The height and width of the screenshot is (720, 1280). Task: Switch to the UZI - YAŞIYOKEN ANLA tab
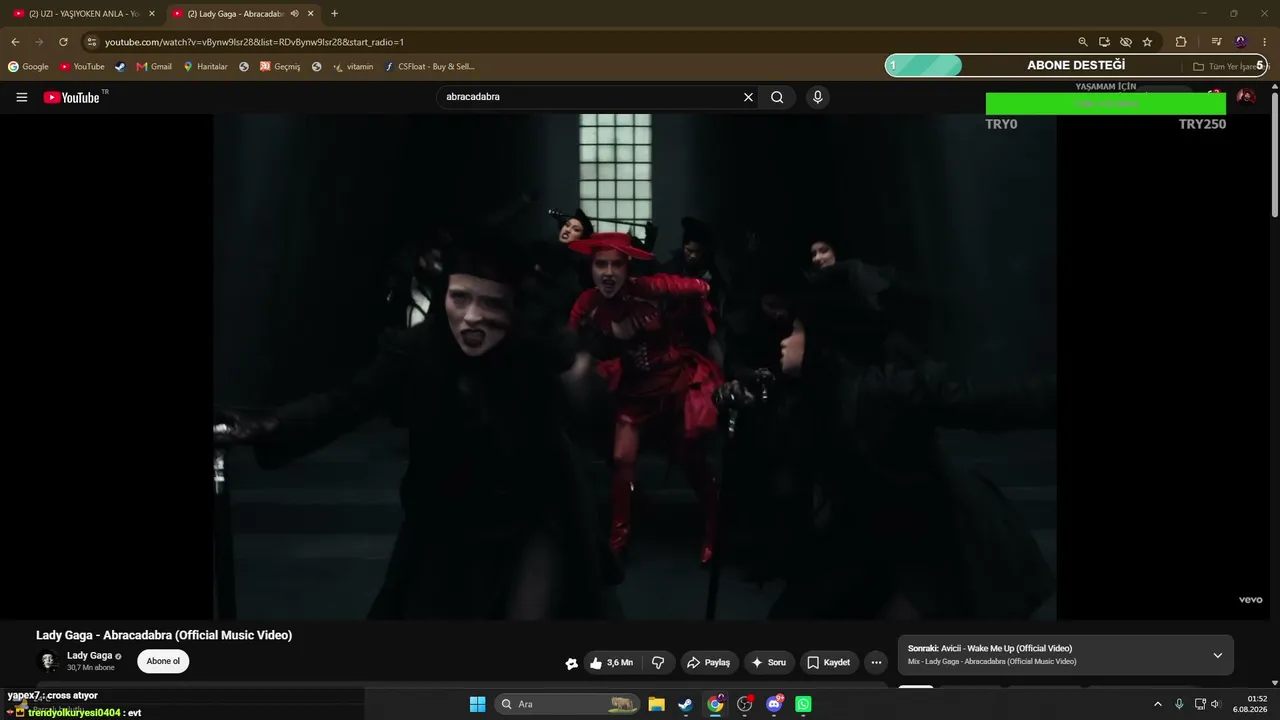pyautogui.click(x=83, y=14)
